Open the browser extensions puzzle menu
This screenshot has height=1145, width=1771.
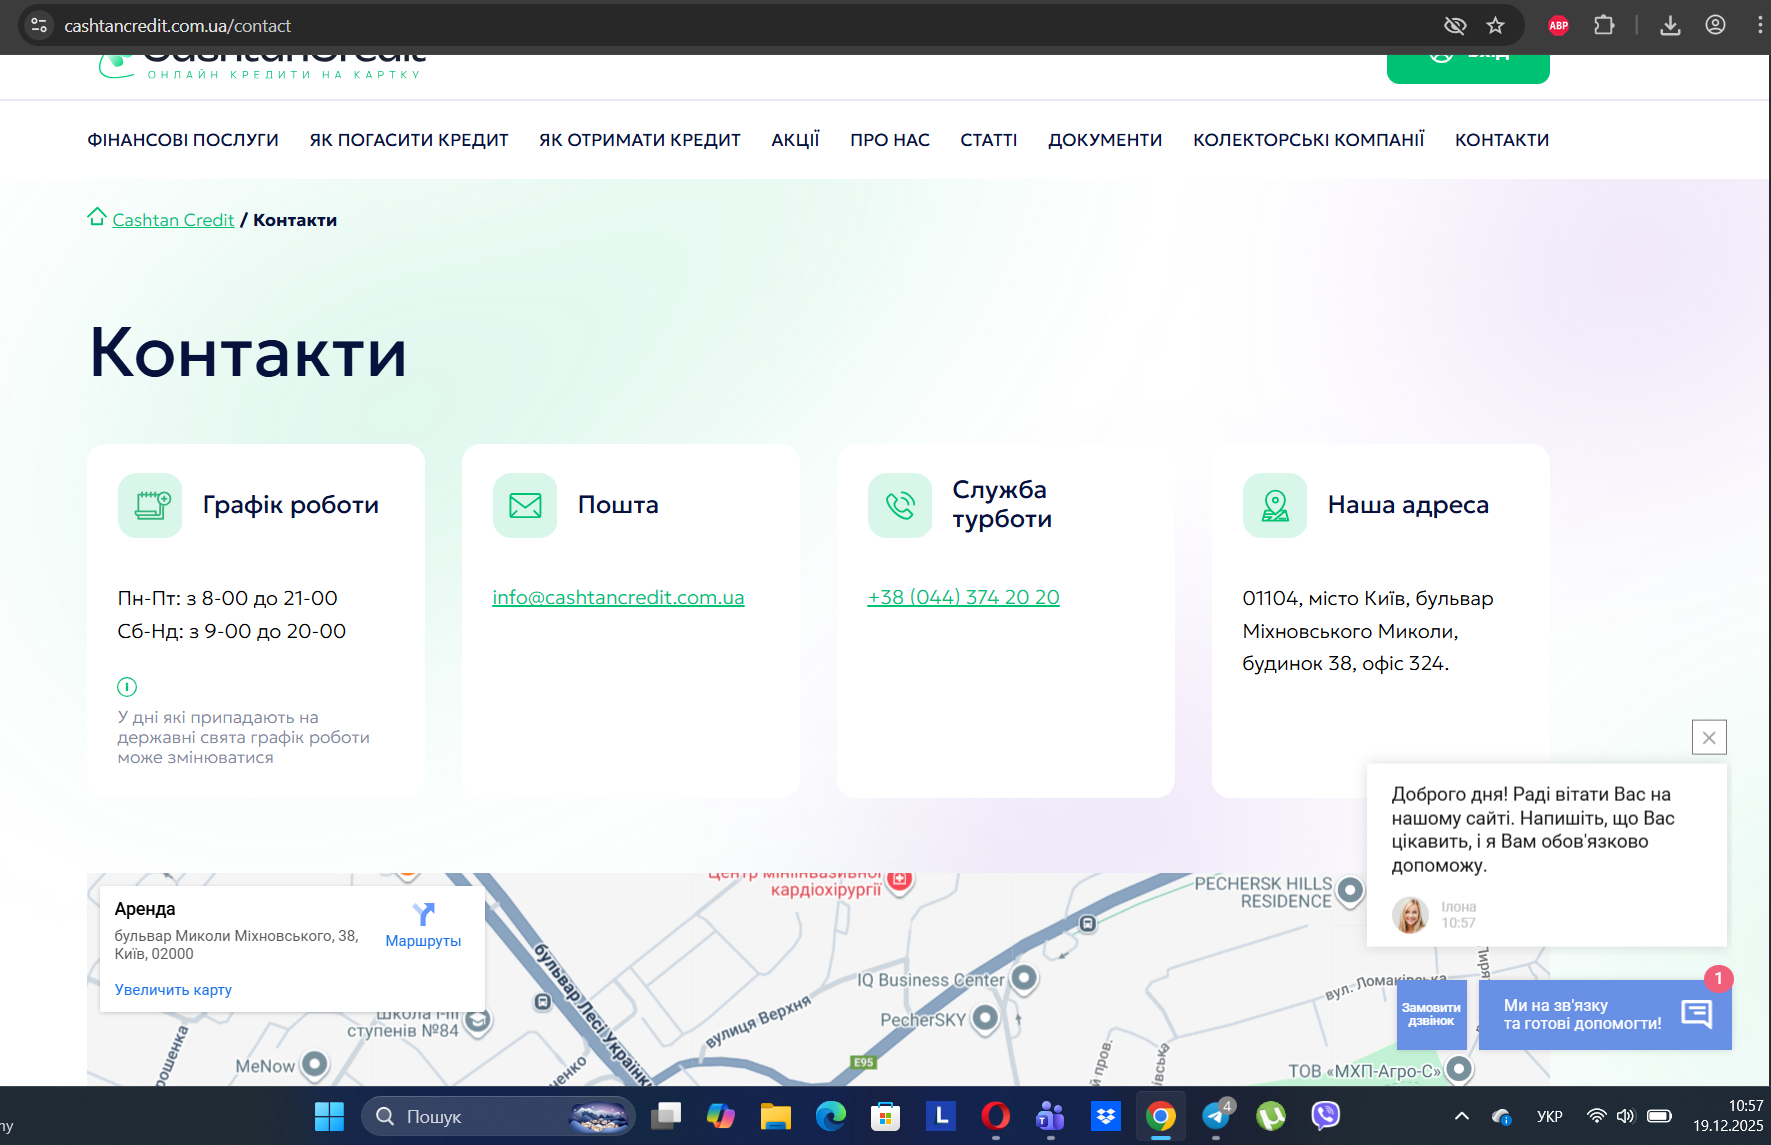[1604, 25]
